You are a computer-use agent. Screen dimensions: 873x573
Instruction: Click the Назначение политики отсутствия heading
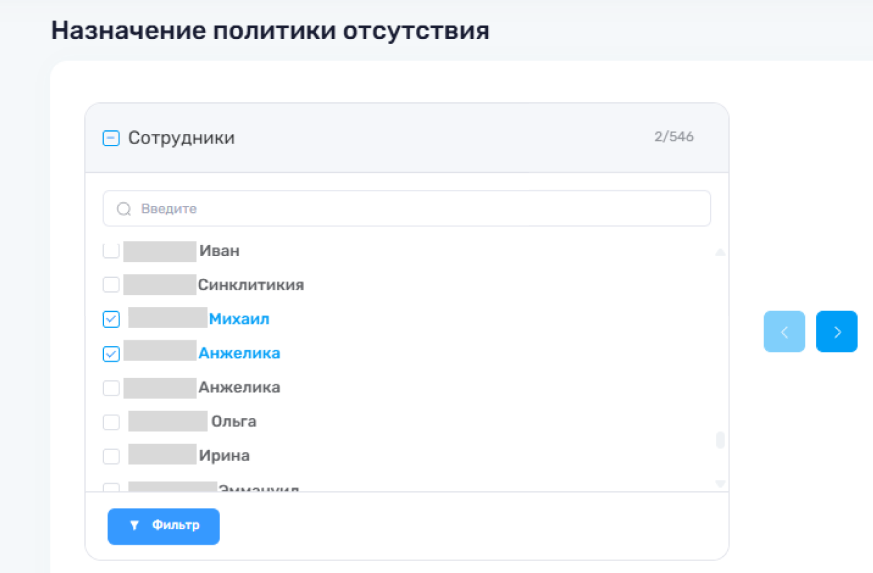(x=270, y=30)
